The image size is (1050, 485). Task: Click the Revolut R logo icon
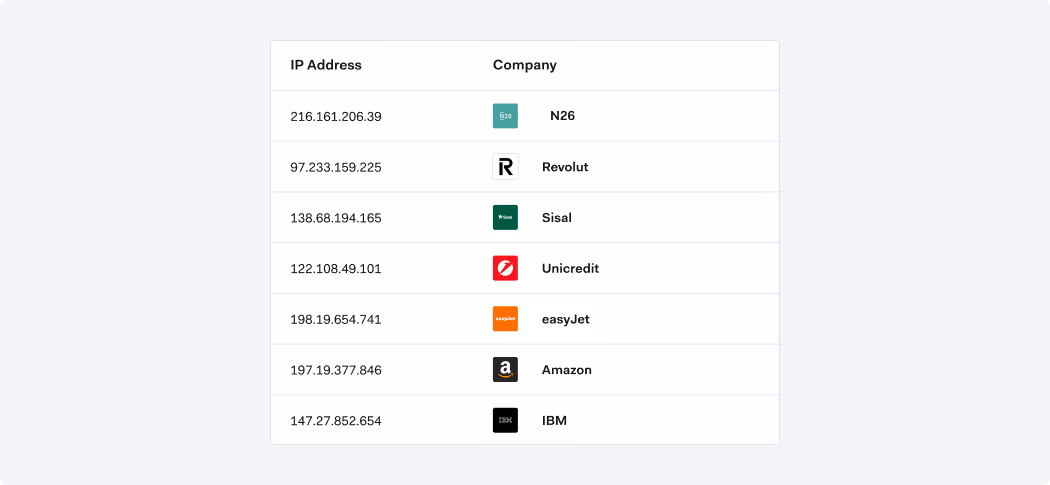pos(505,167)
